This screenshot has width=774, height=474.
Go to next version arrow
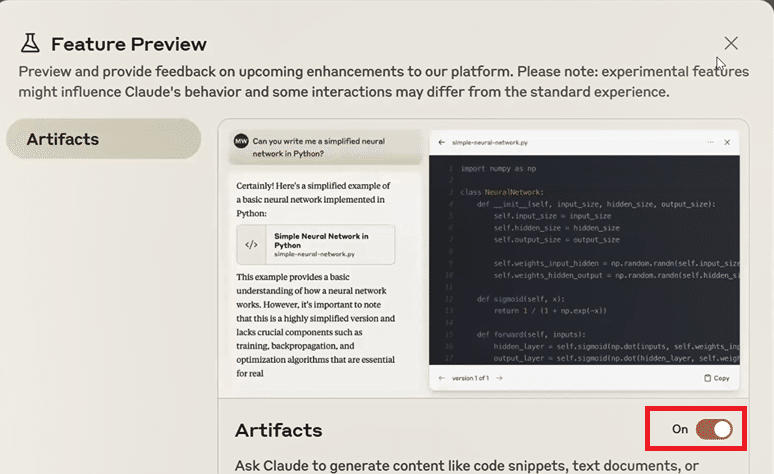[500, 378]
